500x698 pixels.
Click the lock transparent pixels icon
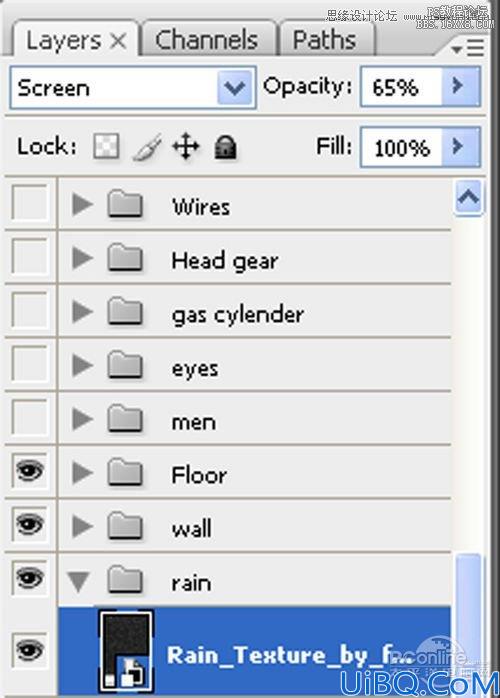coord(106,146)
